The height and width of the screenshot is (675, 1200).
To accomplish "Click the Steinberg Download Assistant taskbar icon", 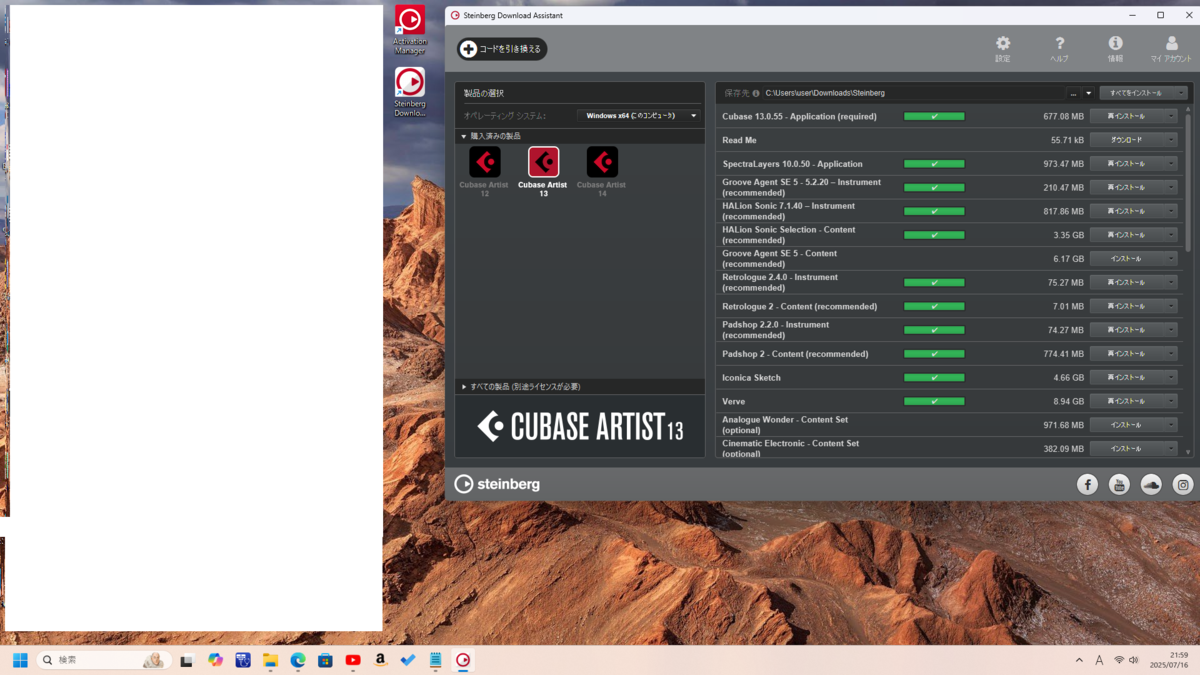I will [x=463, y=660].
